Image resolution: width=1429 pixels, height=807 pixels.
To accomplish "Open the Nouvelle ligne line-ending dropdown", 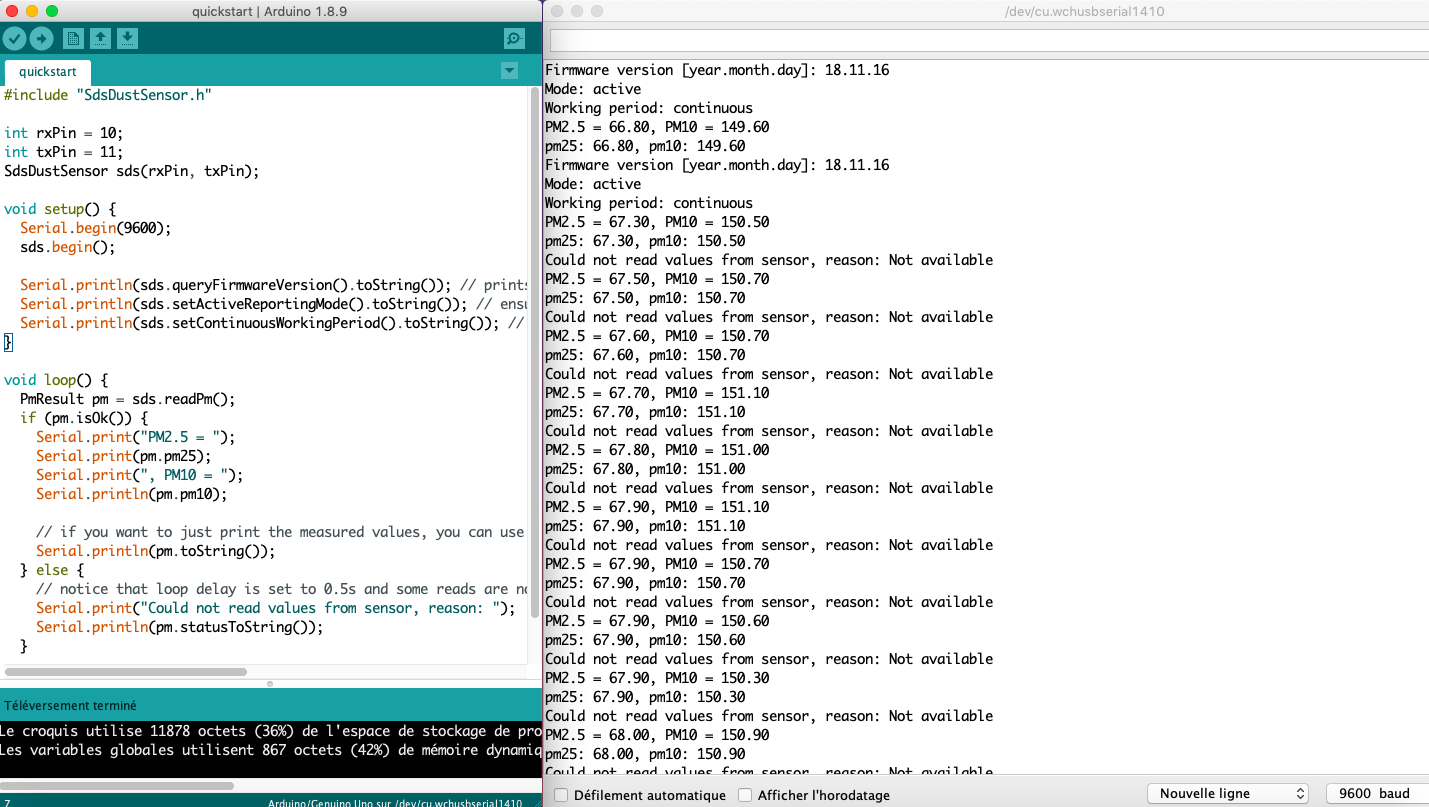I will (1228, 794).
